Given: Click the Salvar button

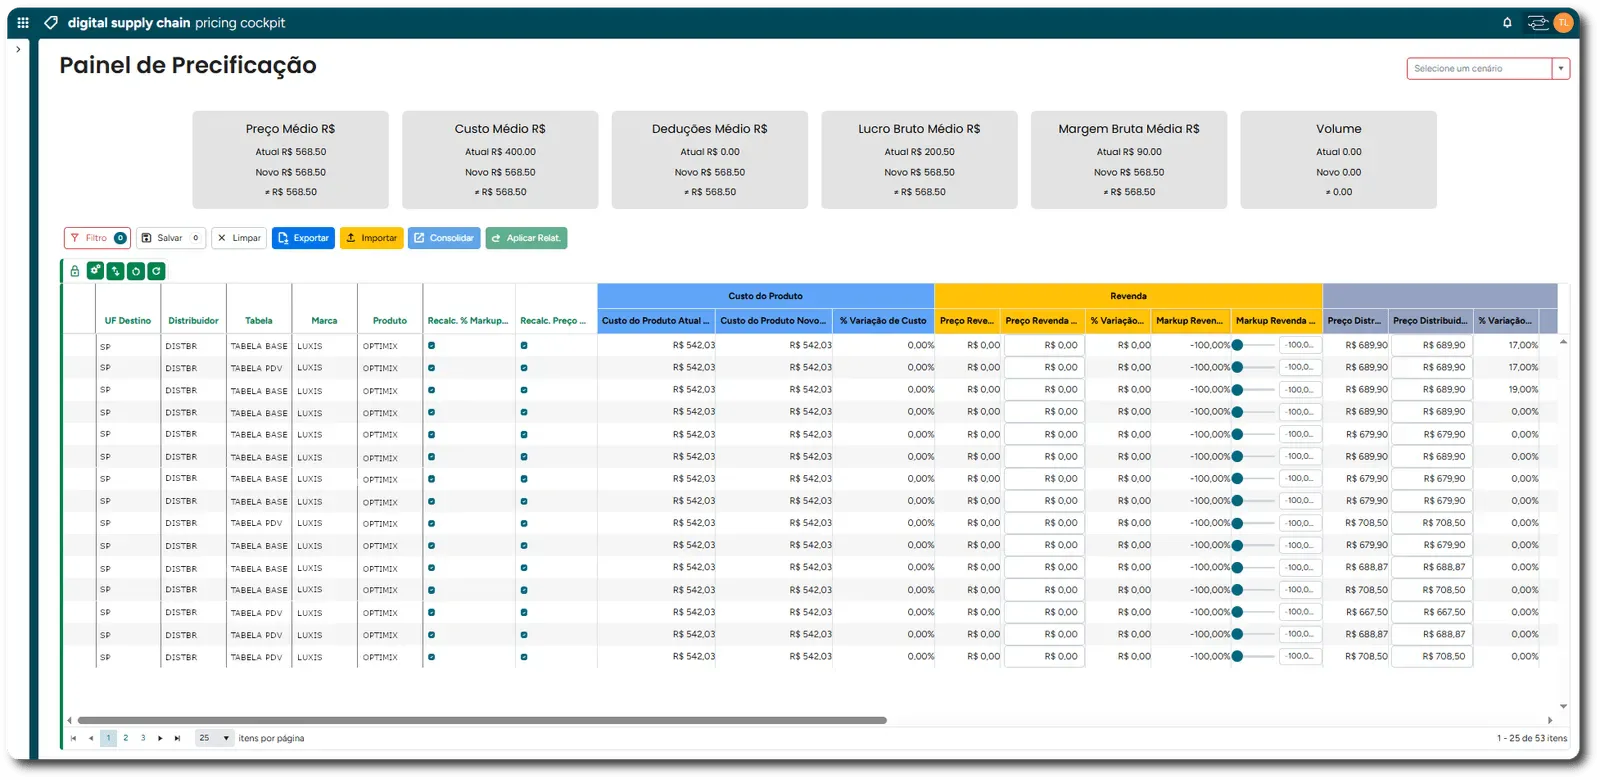Looking at the screenshot, I should [171, 238].
